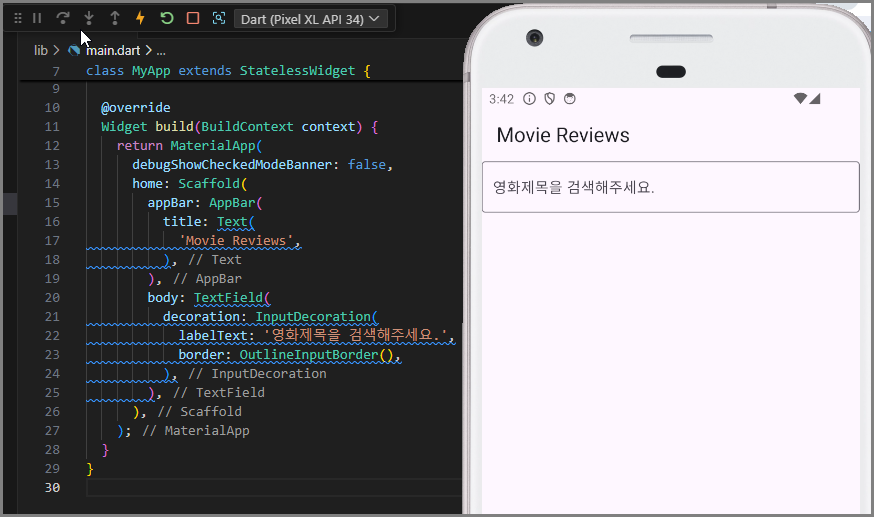Select the main.dart breadcrumb
874x517 pixels.
click(x=113, y=51)
